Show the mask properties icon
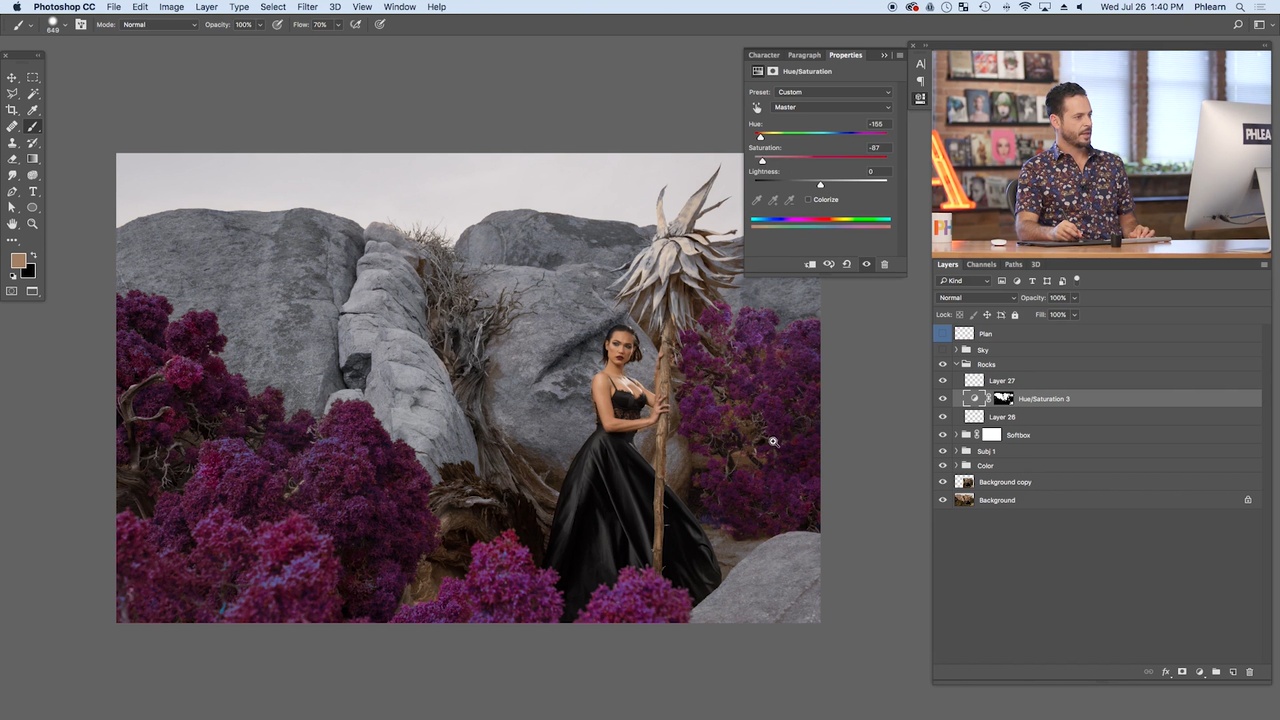This screenshot has height=720, width=1280. [x=772, y=71]
